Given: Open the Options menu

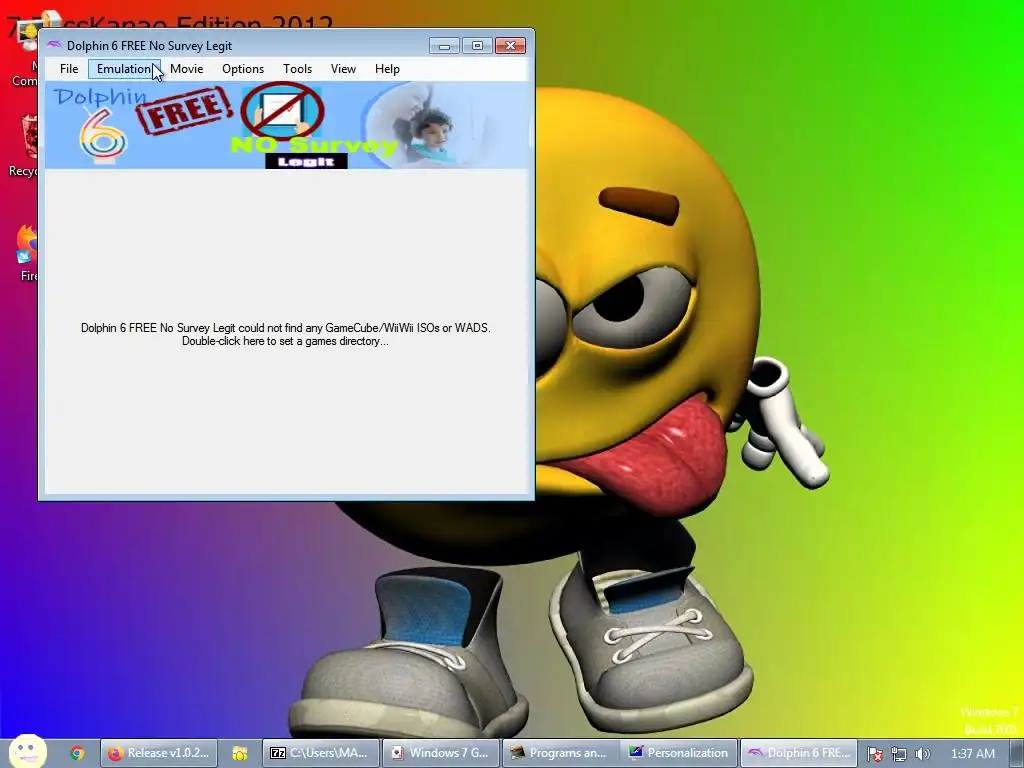Looking at the screenshot, I should coord(243,69).
